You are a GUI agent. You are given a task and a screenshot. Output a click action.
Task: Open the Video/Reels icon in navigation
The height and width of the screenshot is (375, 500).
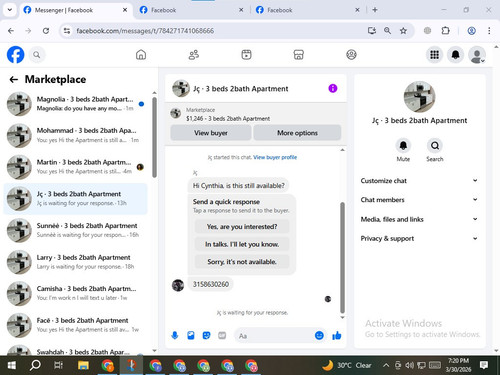(x=246, y=55)
